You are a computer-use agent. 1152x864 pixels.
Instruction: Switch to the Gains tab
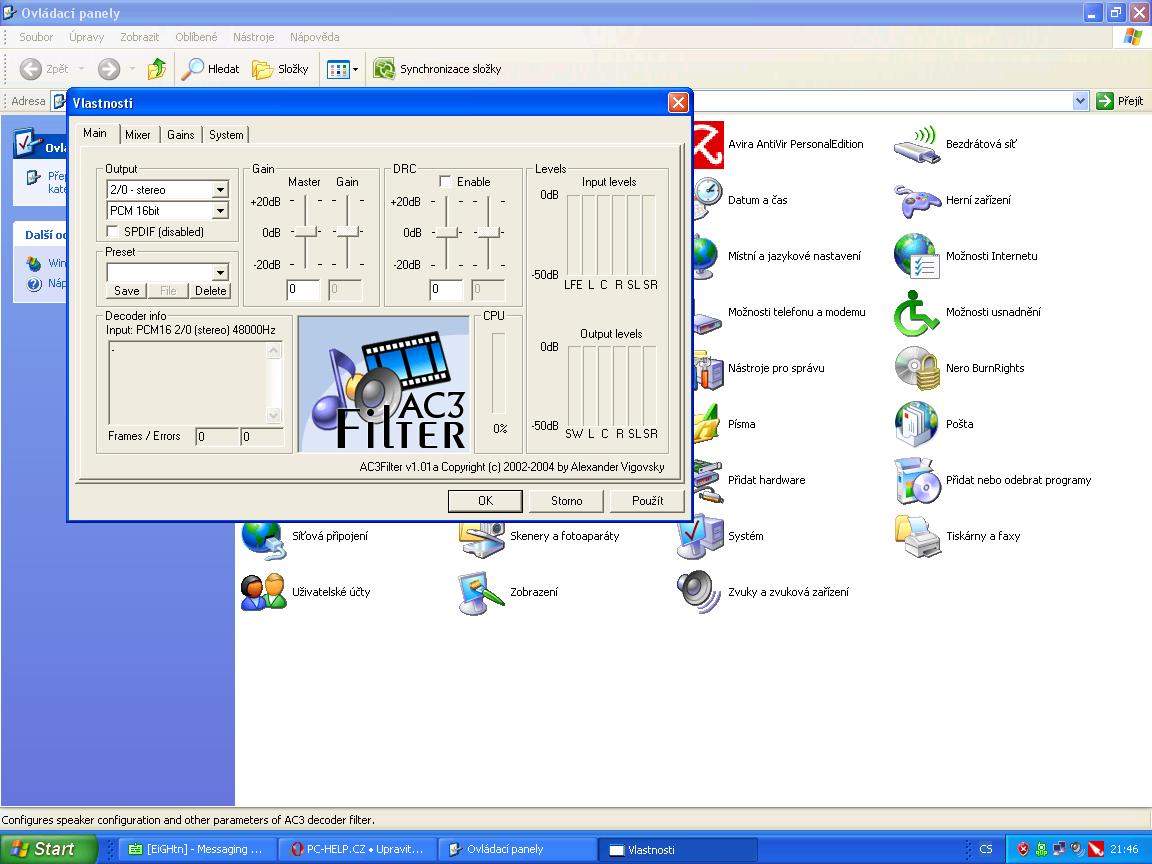(x=181, y=135)
